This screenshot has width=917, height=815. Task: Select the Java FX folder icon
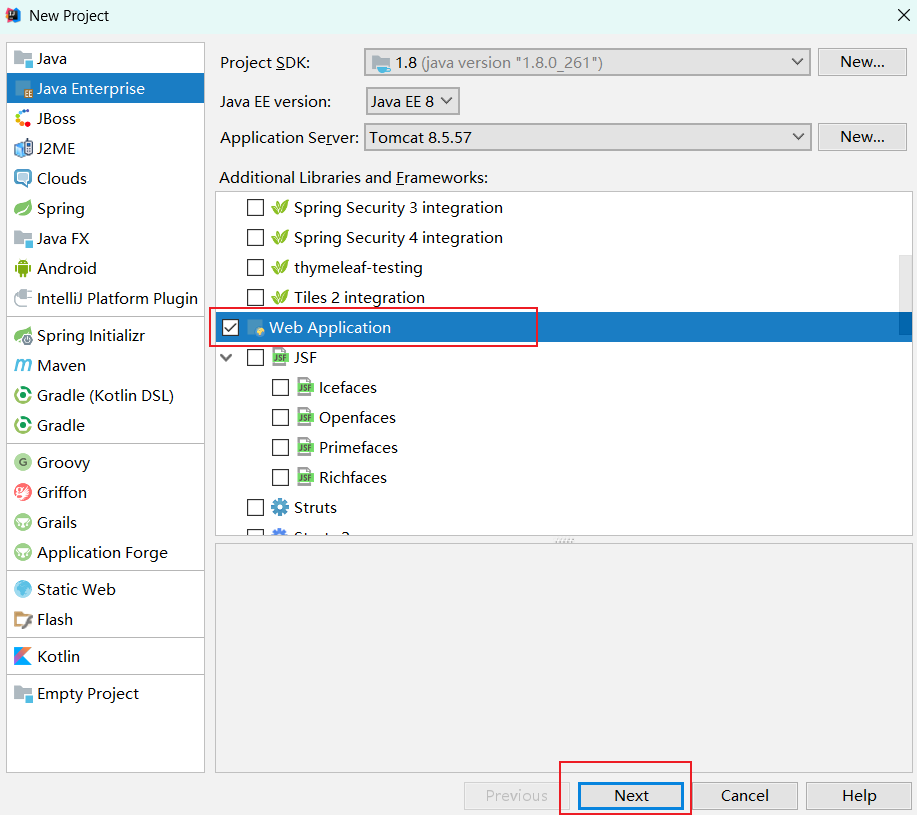[x=23, y=239]
